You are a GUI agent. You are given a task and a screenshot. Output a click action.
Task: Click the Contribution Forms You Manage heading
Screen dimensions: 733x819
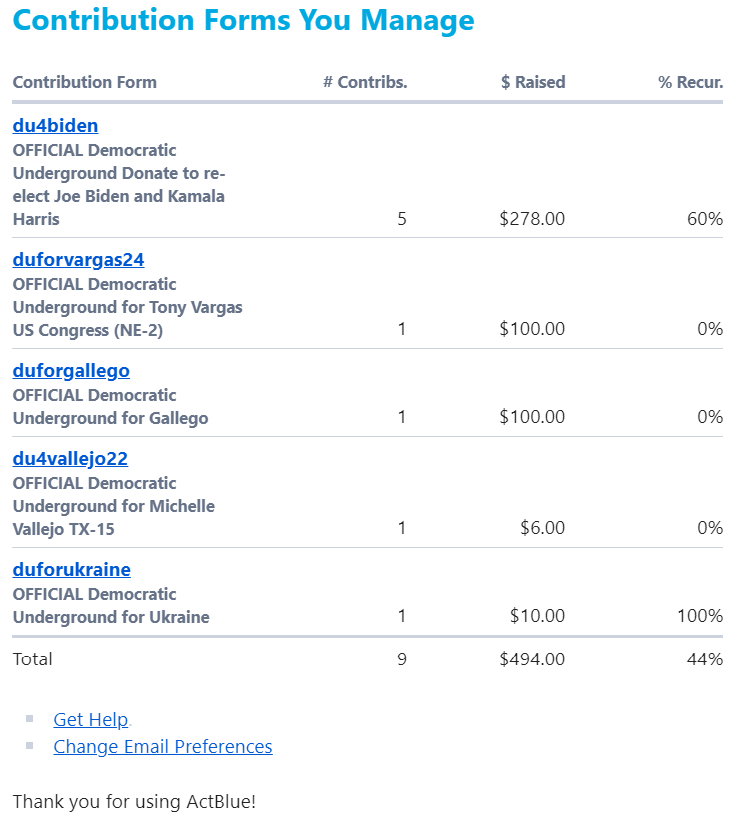click(x=243, y=20)
